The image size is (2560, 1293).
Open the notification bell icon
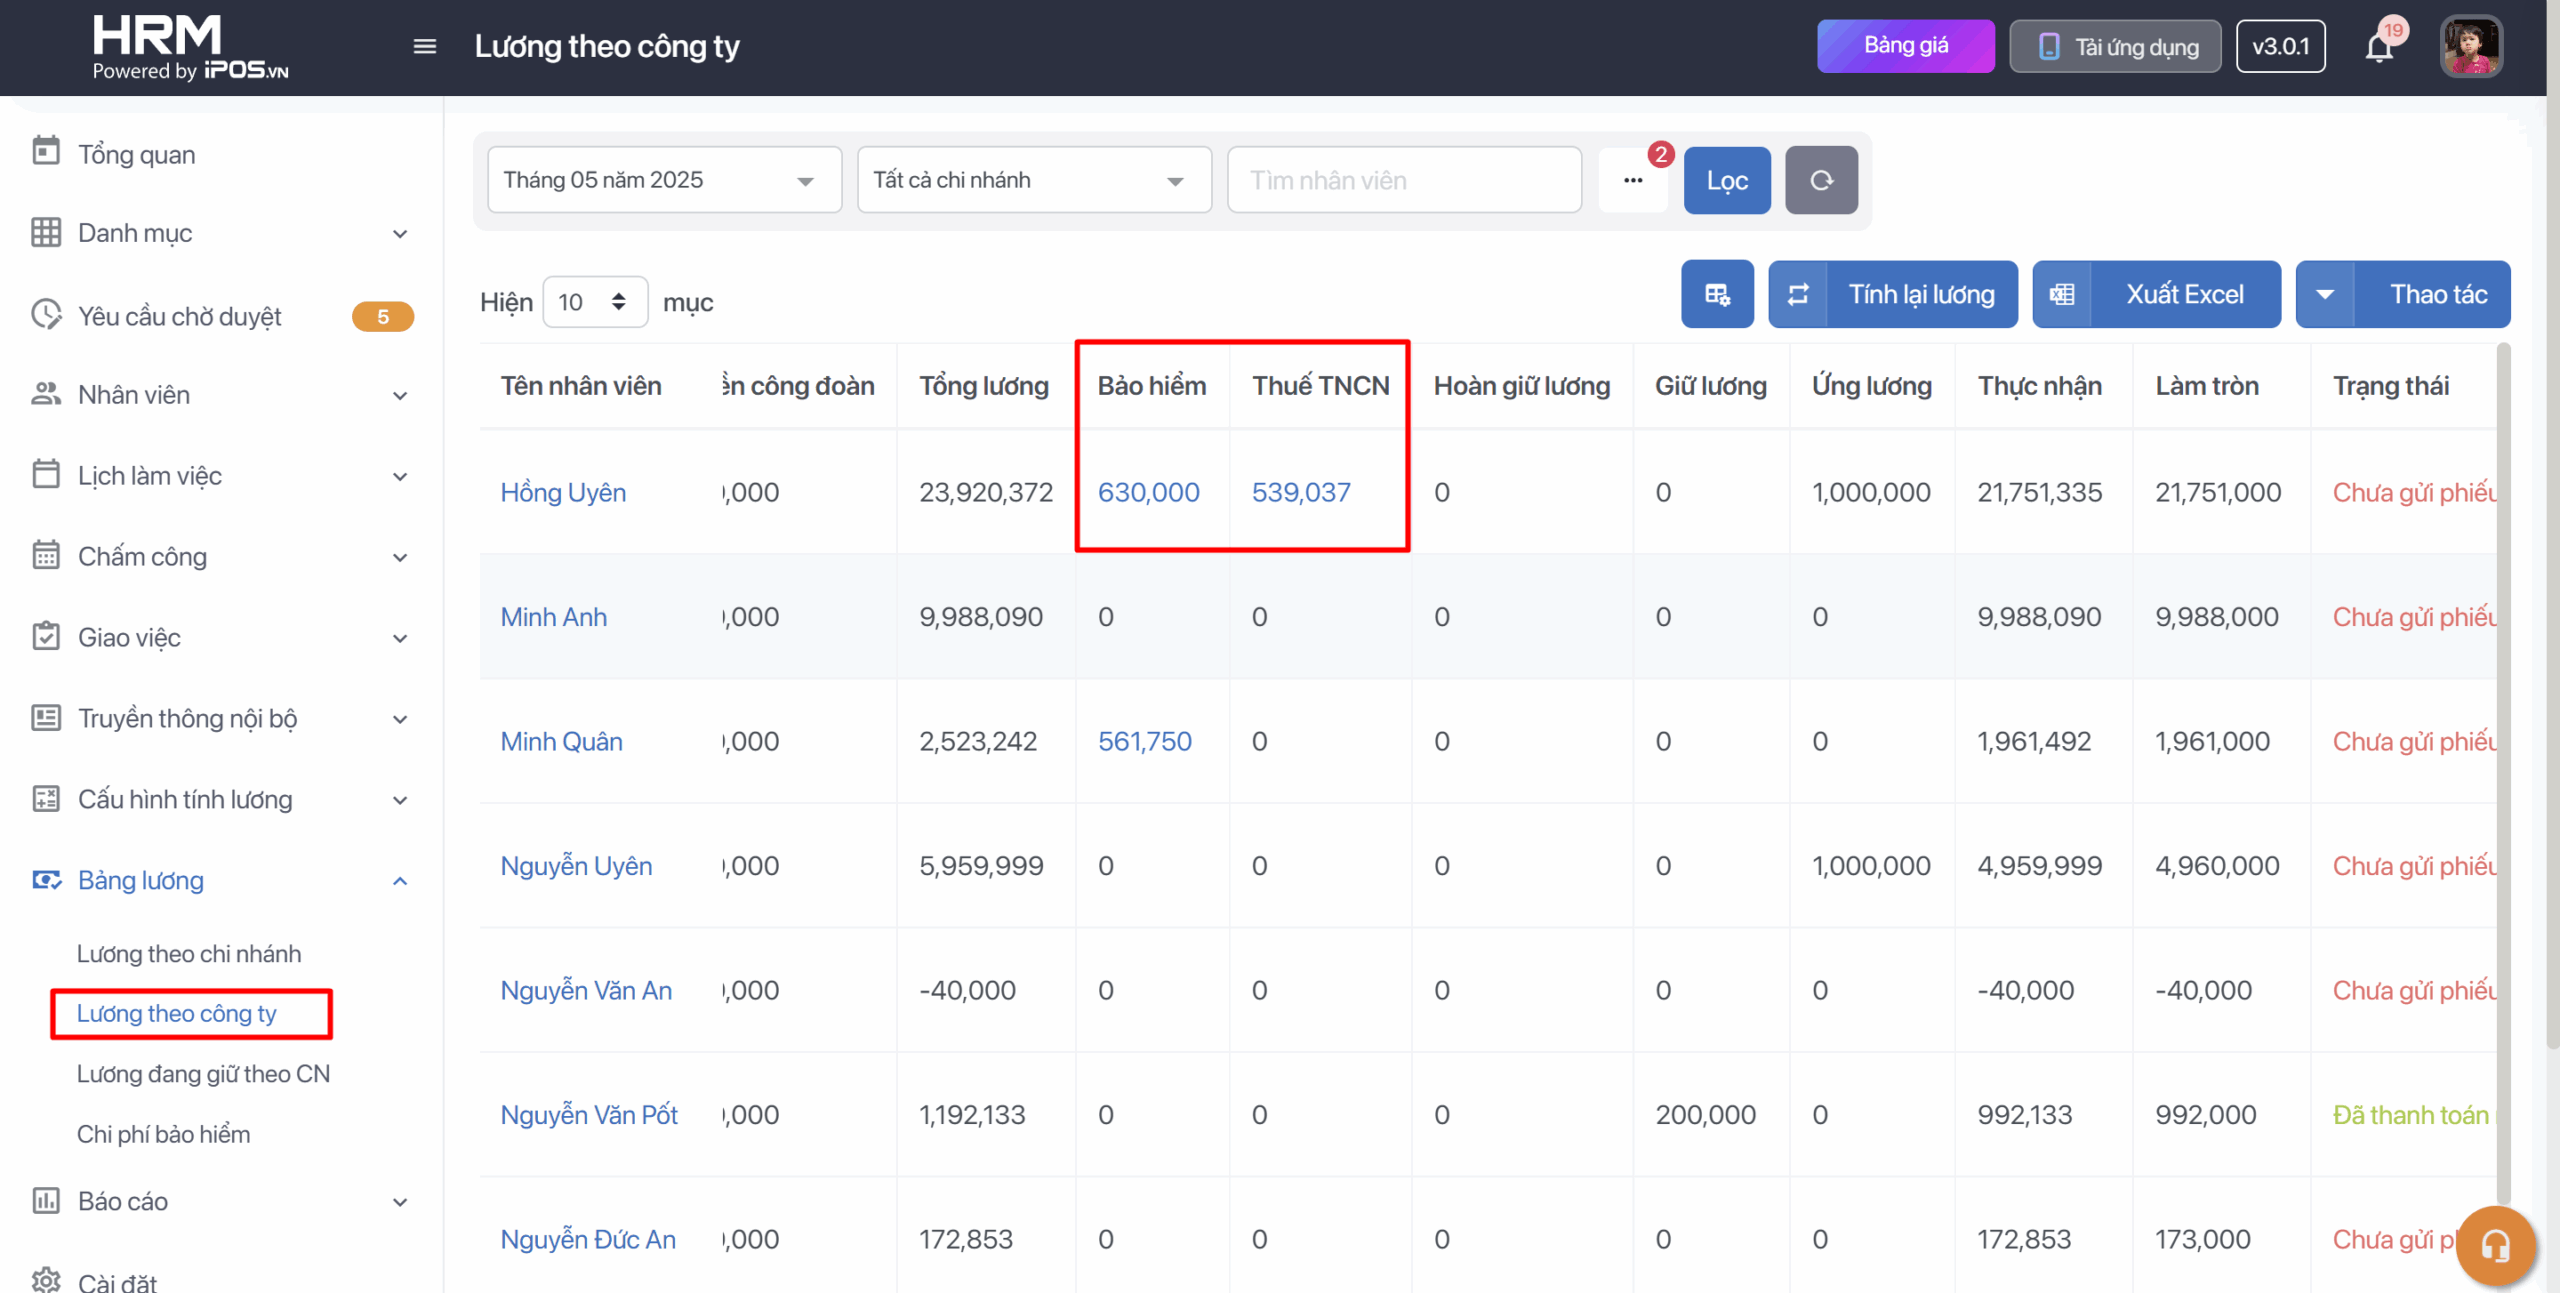(2379, 47)
